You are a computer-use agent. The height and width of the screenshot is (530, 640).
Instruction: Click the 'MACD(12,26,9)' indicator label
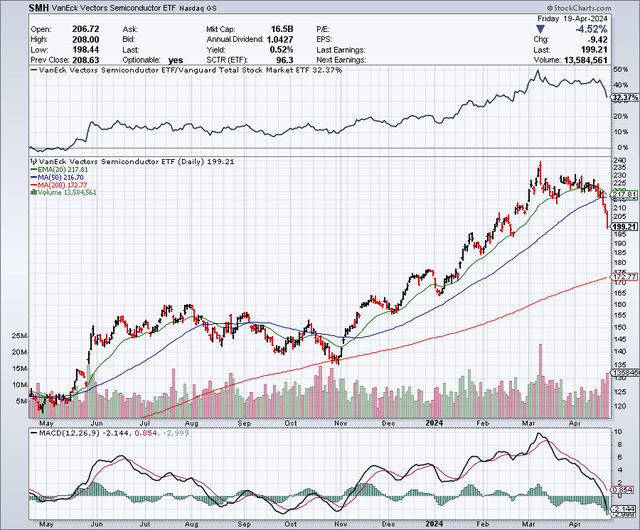pyautogui.click(x=69, y=433)
